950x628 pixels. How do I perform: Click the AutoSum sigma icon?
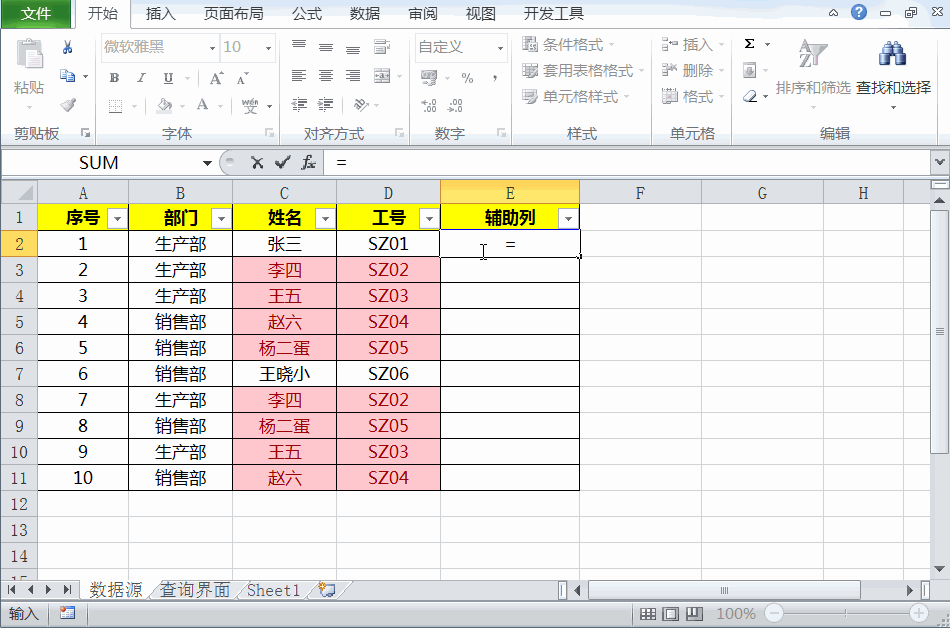[x=749, y=44]
